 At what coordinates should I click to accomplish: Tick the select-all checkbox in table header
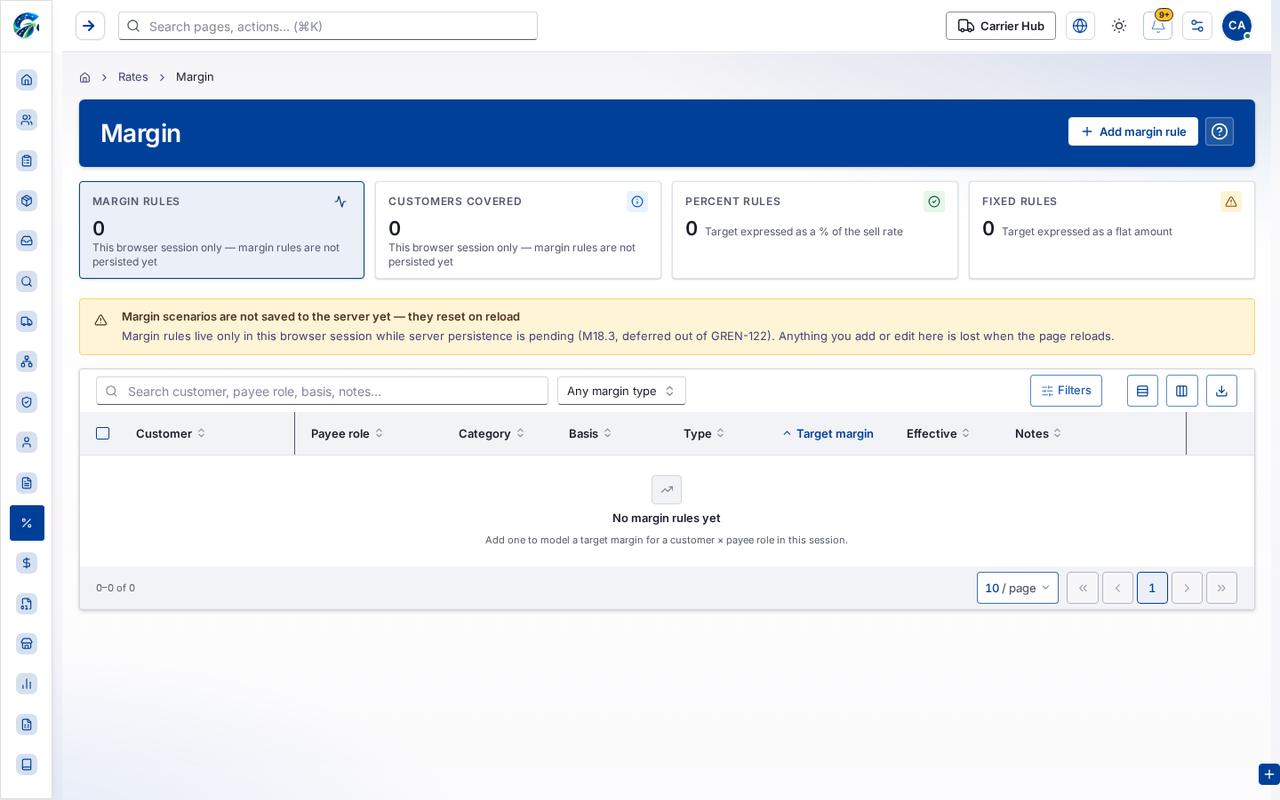coord(103,433)
